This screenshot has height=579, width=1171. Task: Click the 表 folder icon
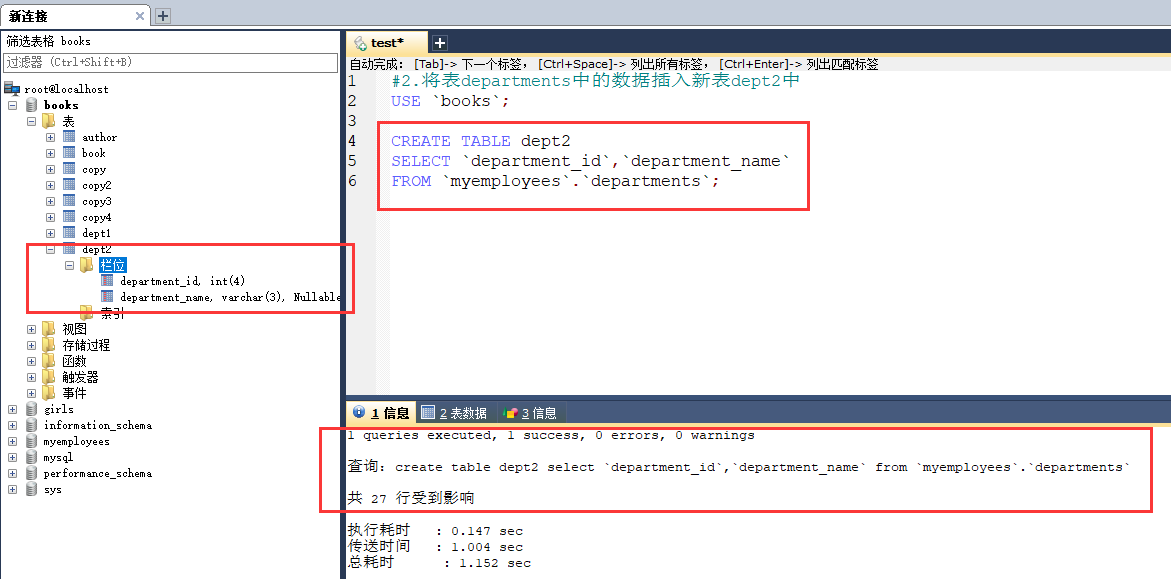(49, 121)
